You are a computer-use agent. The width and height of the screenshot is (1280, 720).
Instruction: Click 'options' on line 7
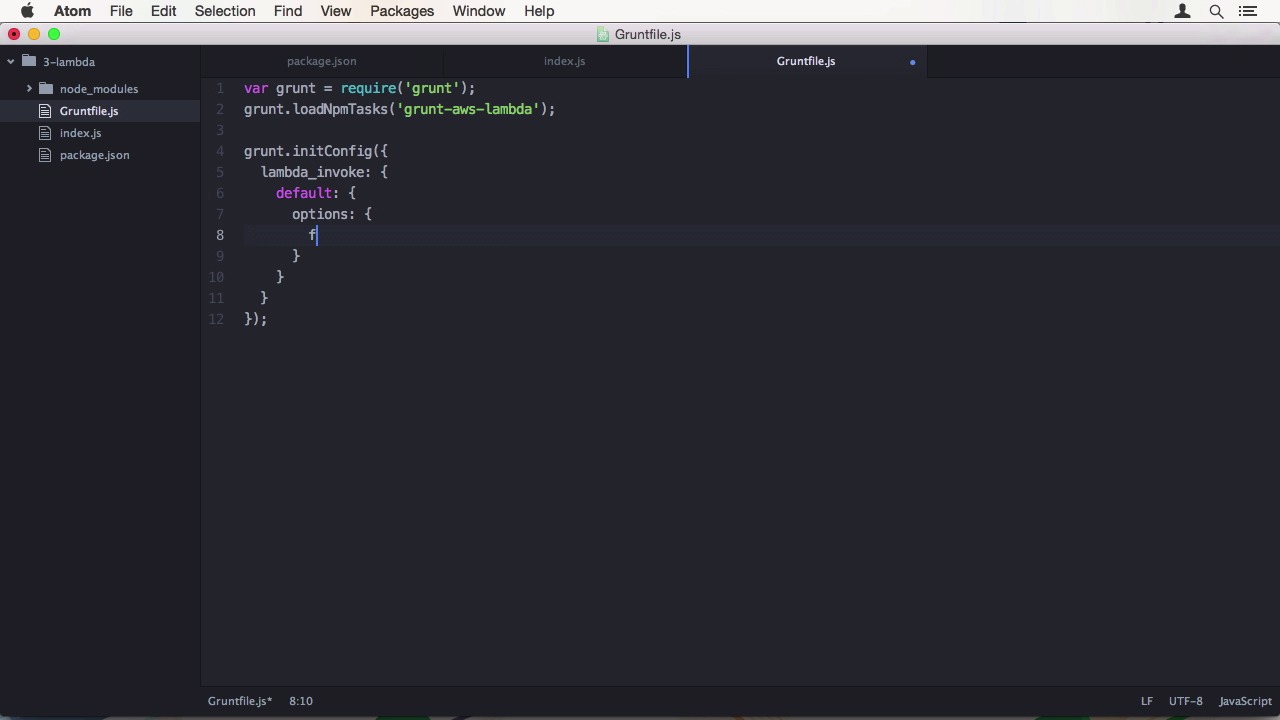click(x=320, y=214)
